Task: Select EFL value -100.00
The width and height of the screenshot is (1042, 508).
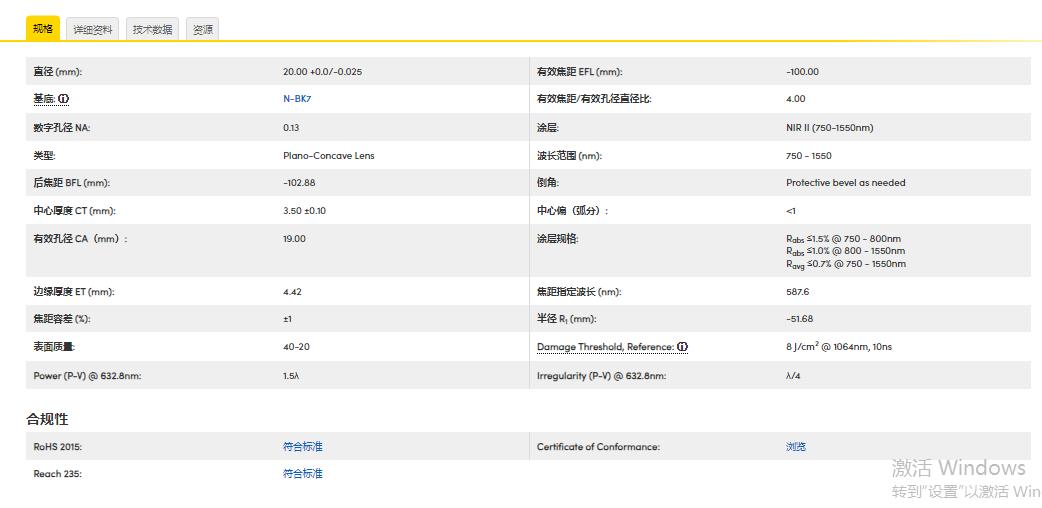Action: 802,72
